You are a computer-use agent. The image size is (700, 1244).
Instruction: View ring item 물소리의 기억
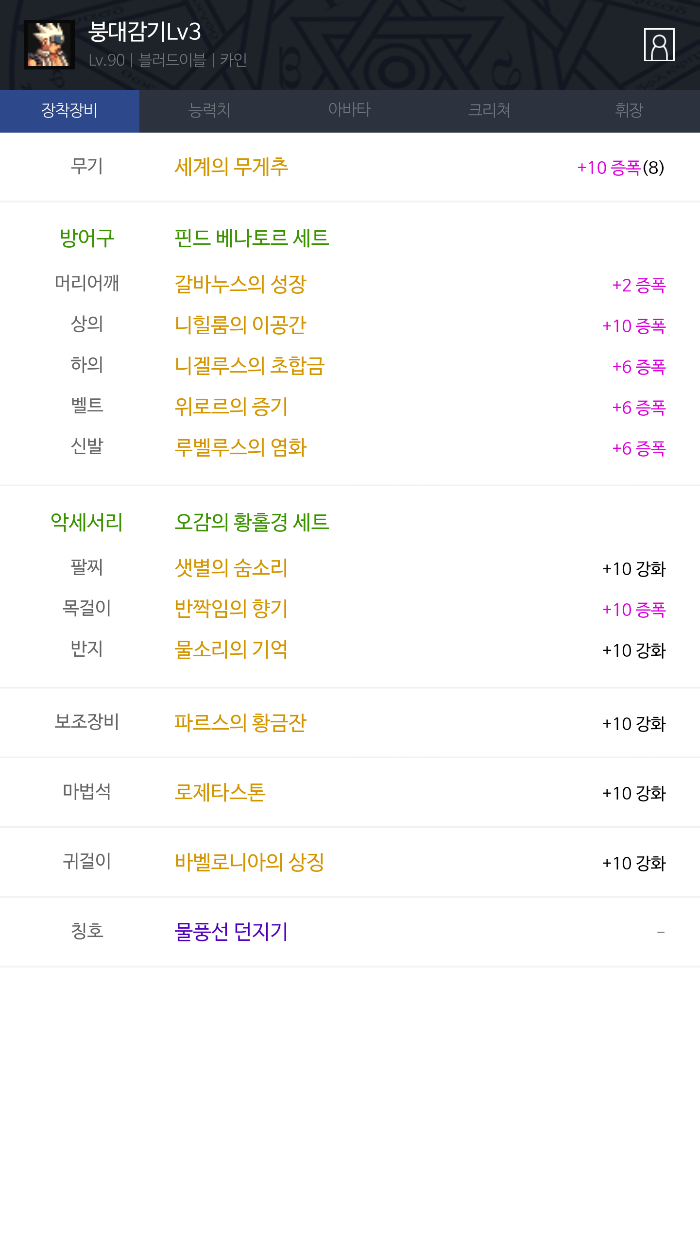click(231, 650)
